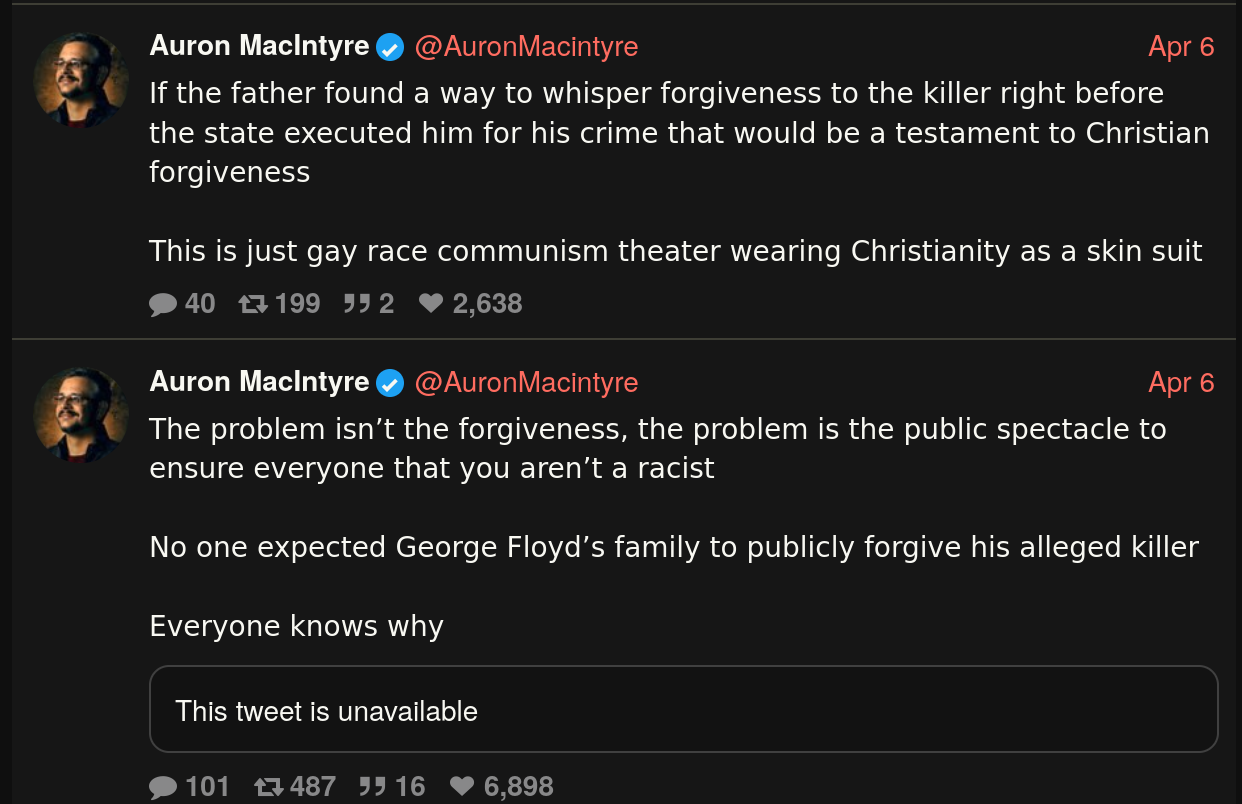Click the comment icon on the first tweet

click(163, 304)
